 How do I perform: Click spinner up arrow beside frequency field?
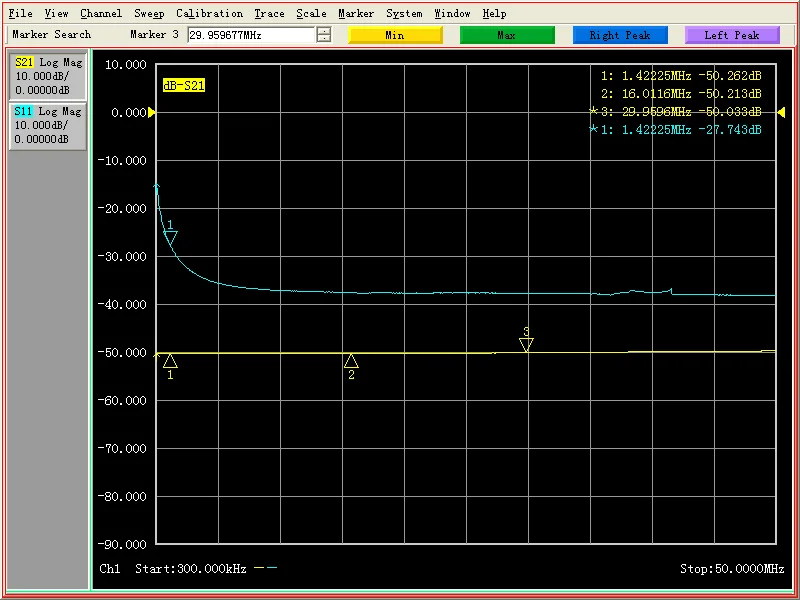[x=322, y=31]
